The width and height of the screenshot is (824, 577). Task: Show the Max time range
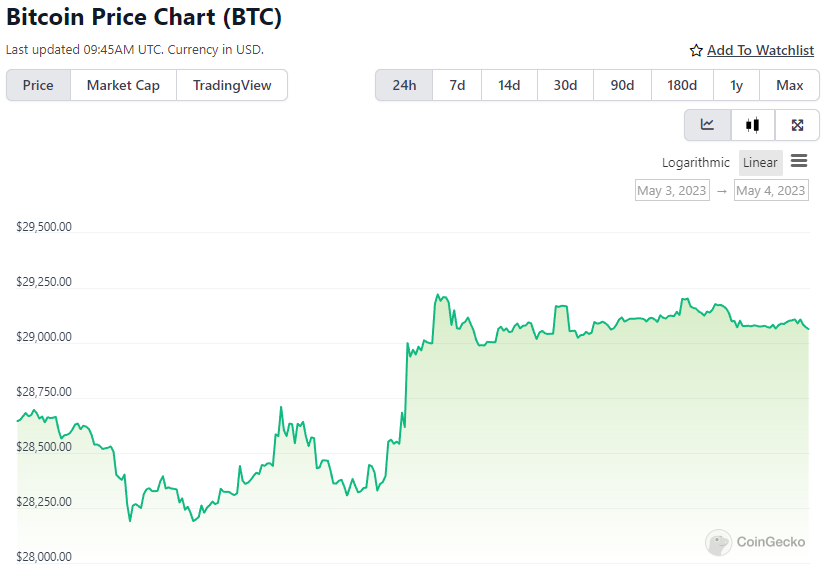pyautogui.click(x=789, y=85)
